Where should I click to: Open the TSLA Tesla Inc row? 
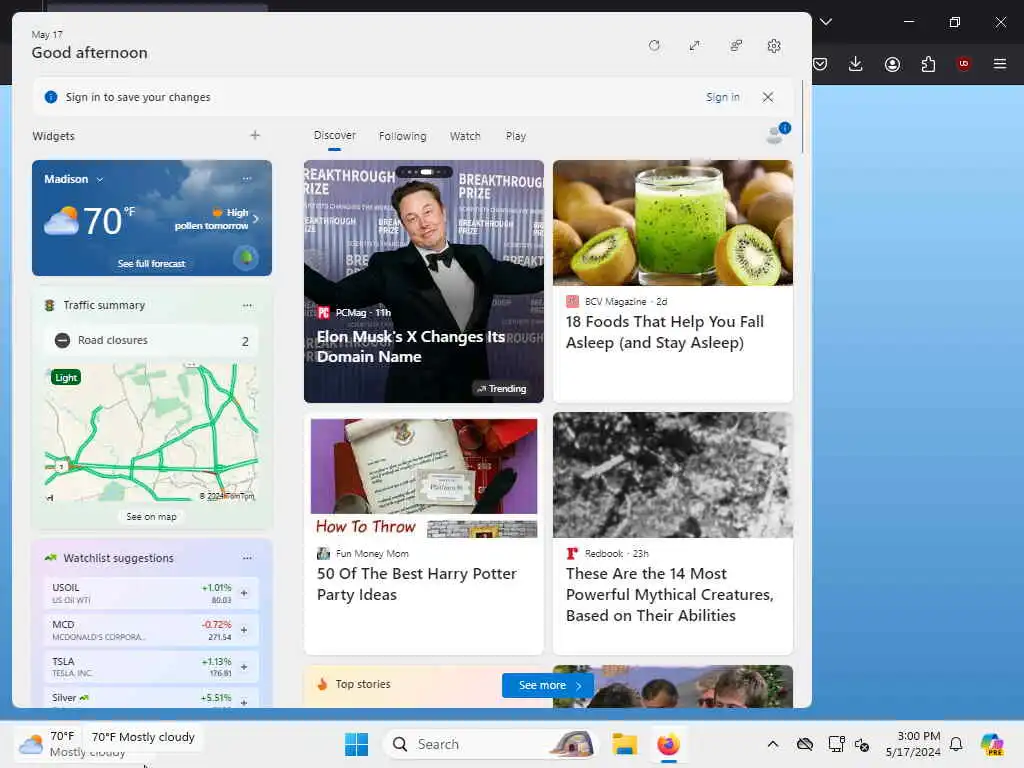(152, 667)
